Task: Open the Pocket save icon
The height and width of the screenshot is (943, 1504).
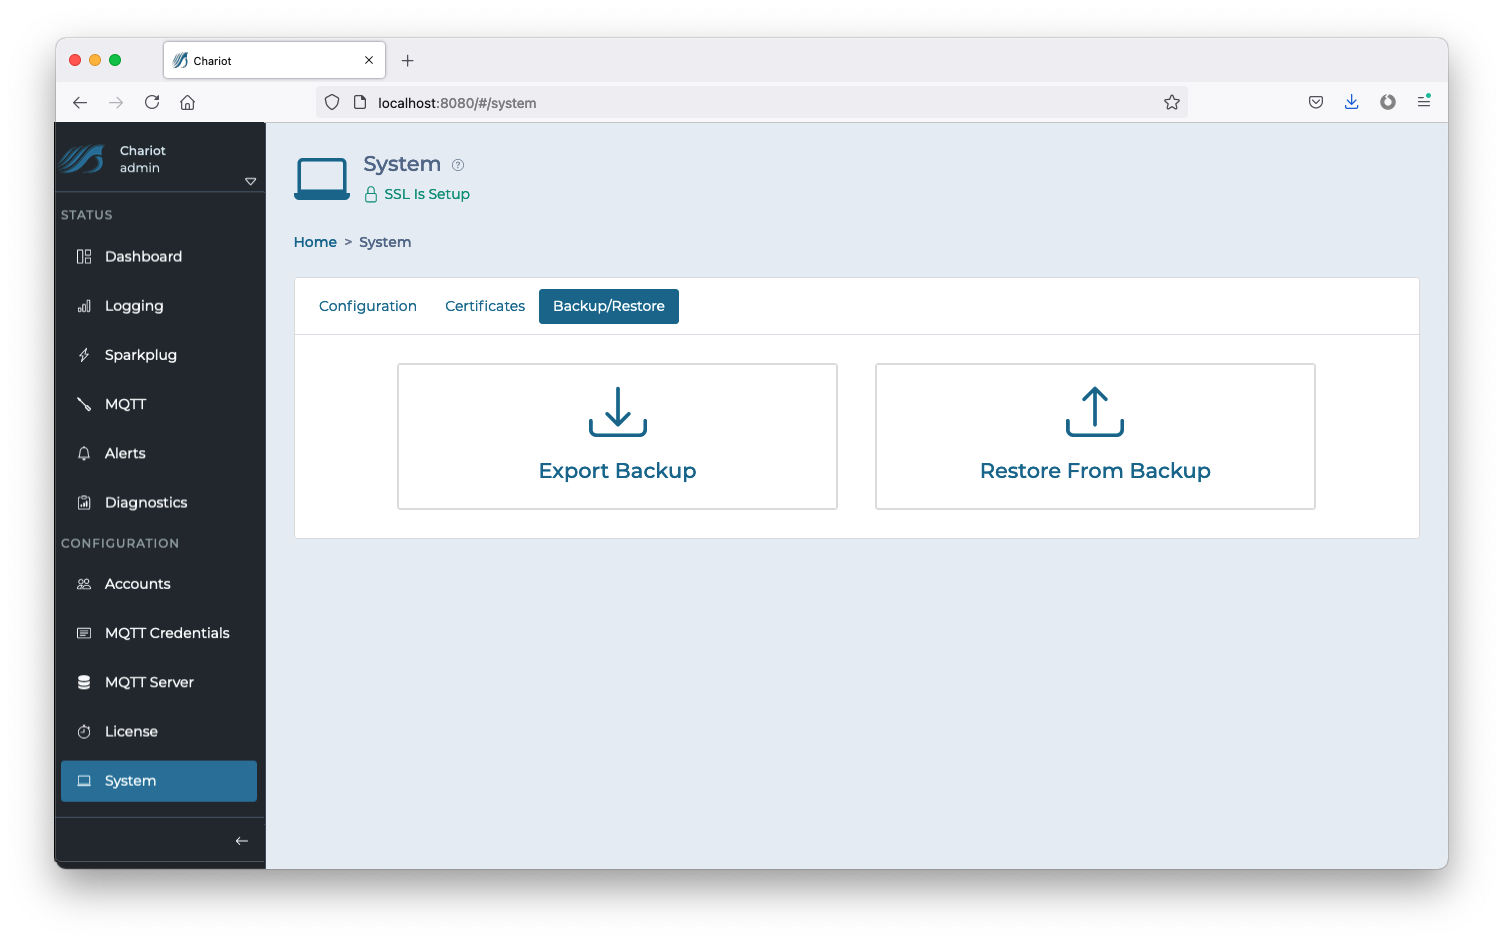Action: point(1316,102)
